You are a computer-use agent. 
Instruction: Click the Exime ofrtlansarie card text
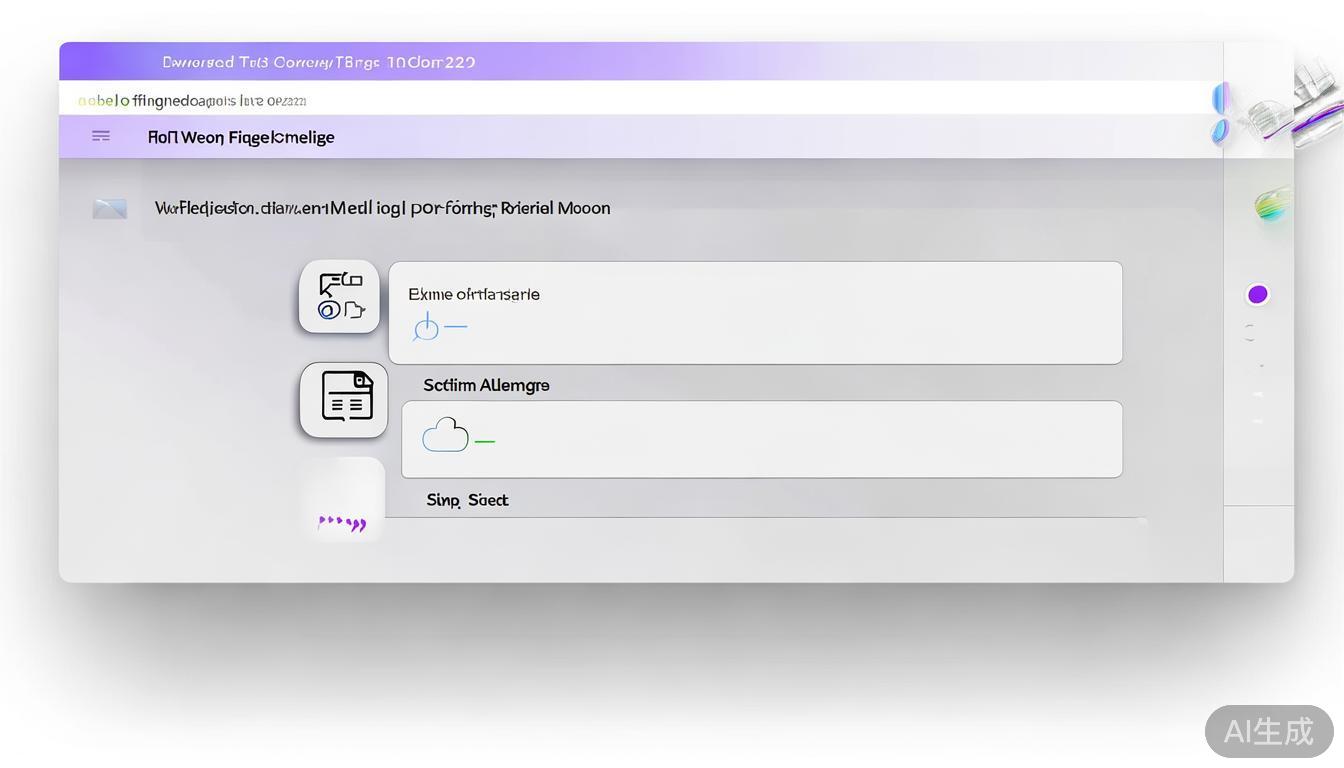point(473,294)
